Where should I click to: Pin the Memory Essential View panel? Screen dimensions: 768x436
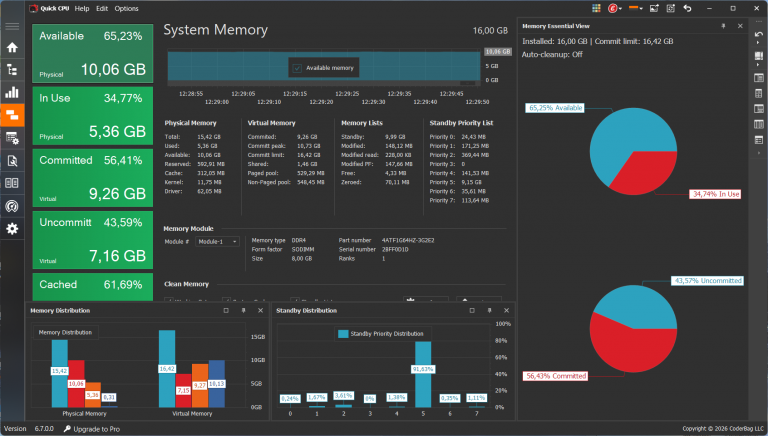coord(723,26)
